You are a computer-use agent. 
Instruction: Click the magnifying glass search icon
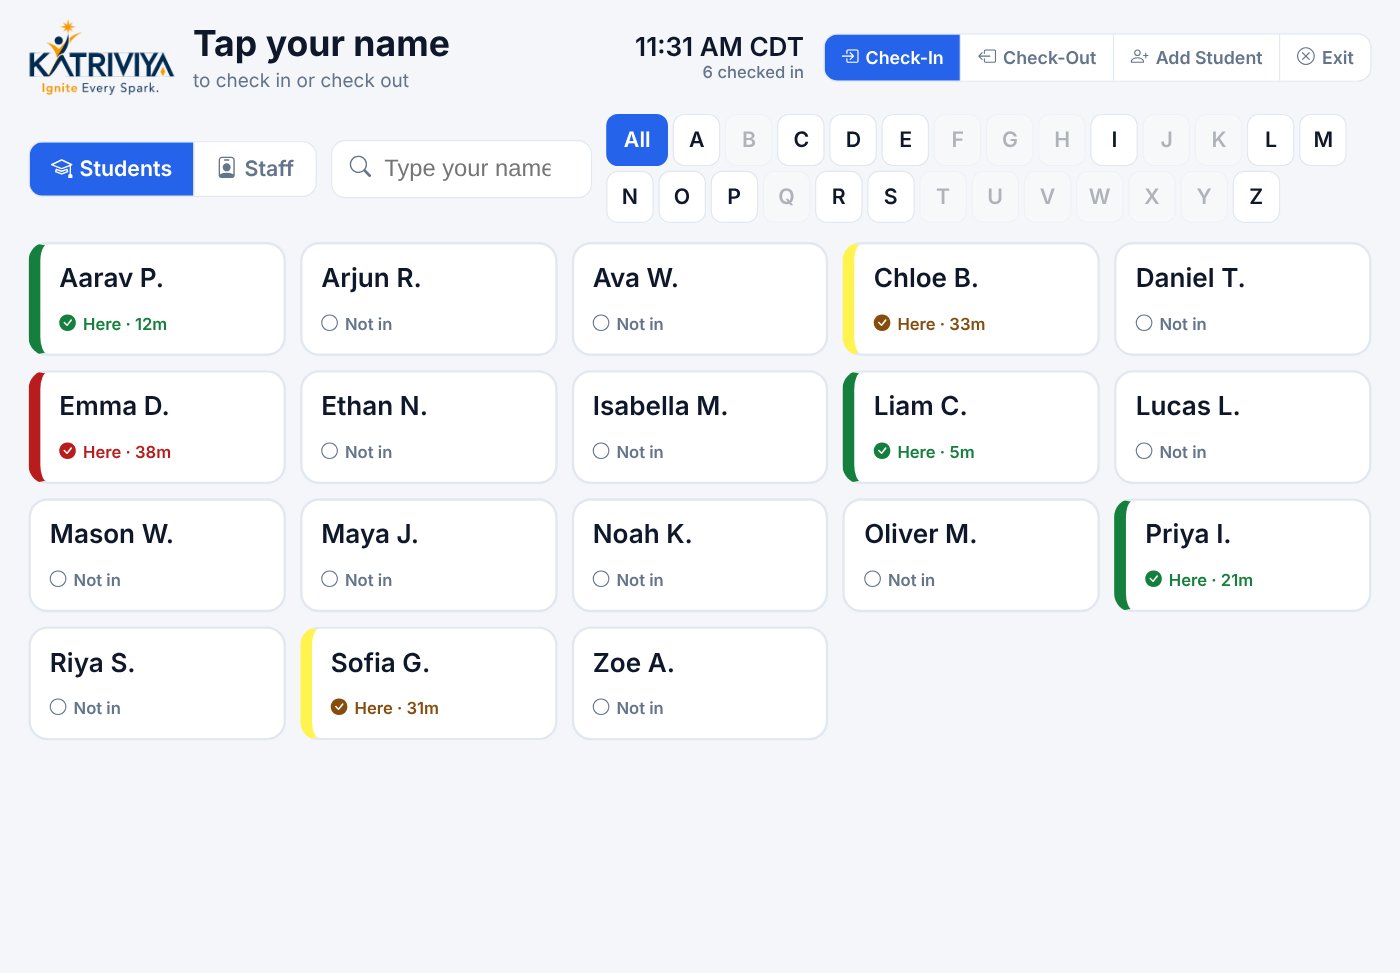coord(360,166)
